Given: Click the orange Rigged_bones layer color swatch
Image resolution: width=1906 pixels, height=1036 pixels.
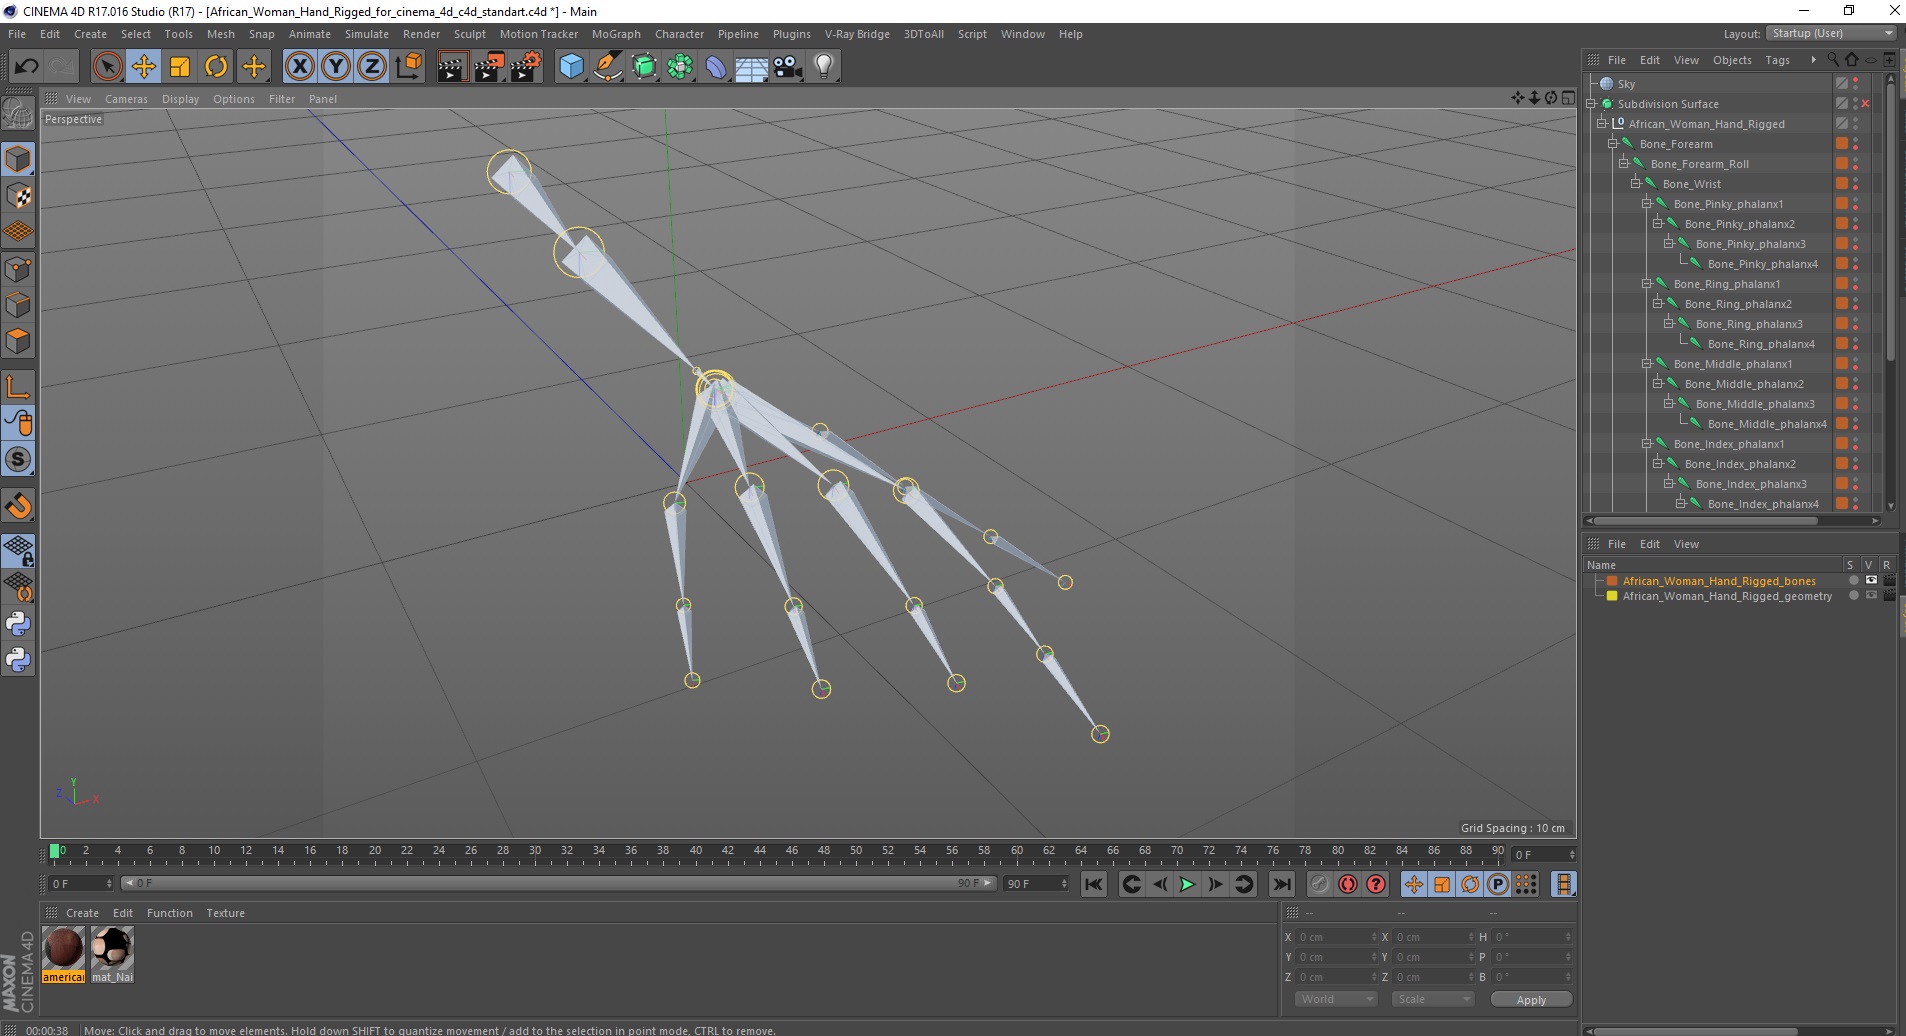Looking at the screenshot, I should pos(1612,581).
